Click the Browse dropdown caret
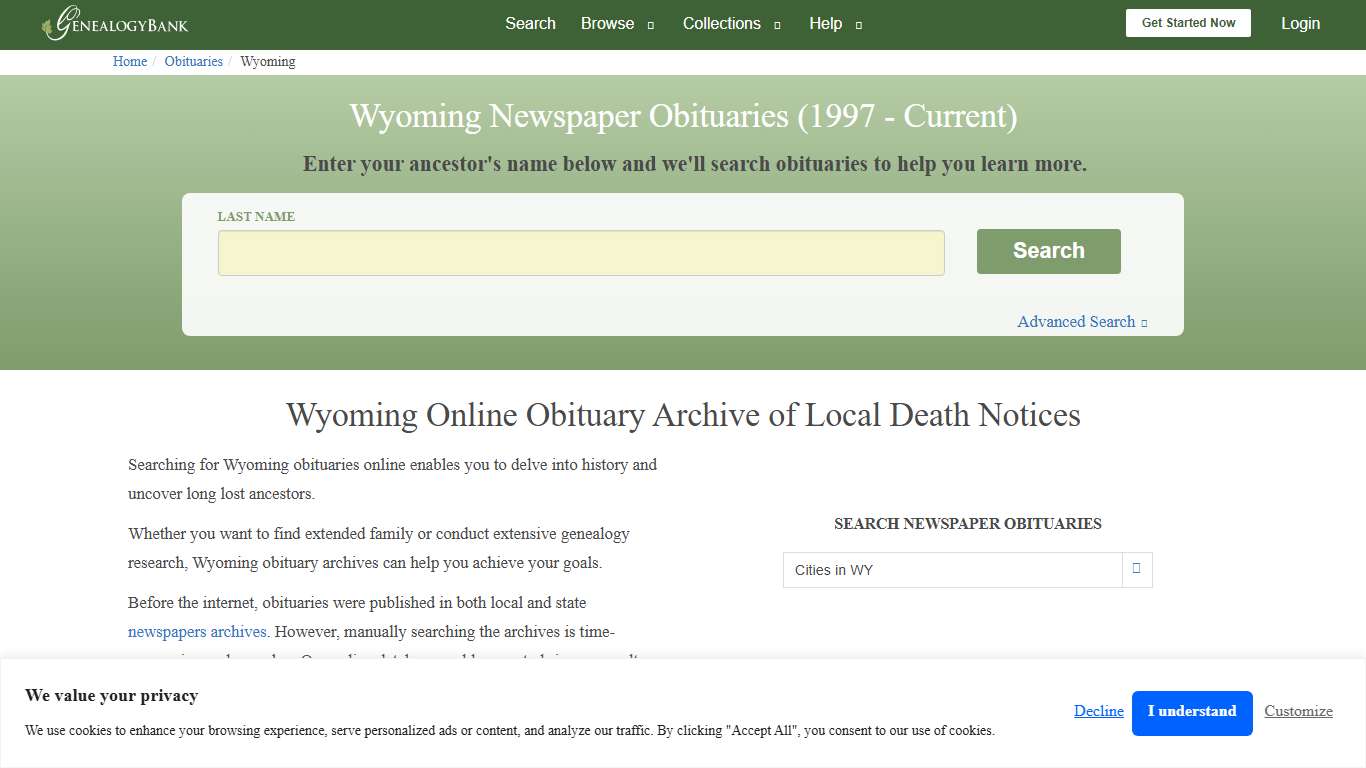Image resolution: width=1366 pixels, height=768 pixels. [649, 24]
